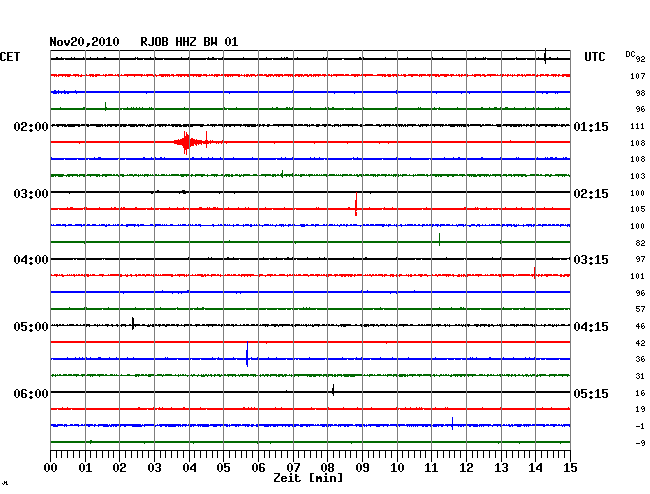Click the 05:15 UTC time label
The image size is (650, 494).
591,393
